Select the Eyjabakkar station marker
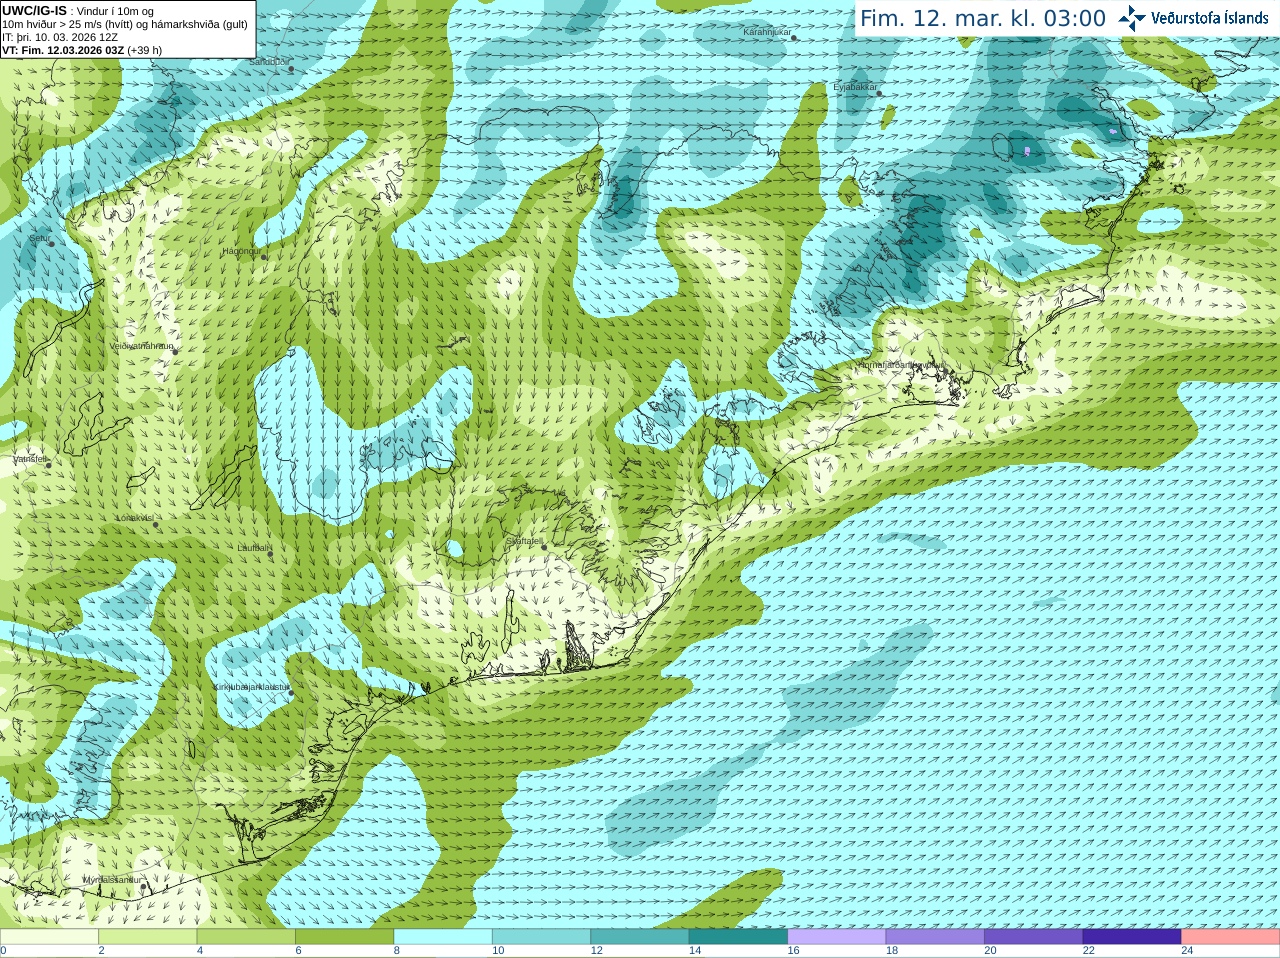 880,93
